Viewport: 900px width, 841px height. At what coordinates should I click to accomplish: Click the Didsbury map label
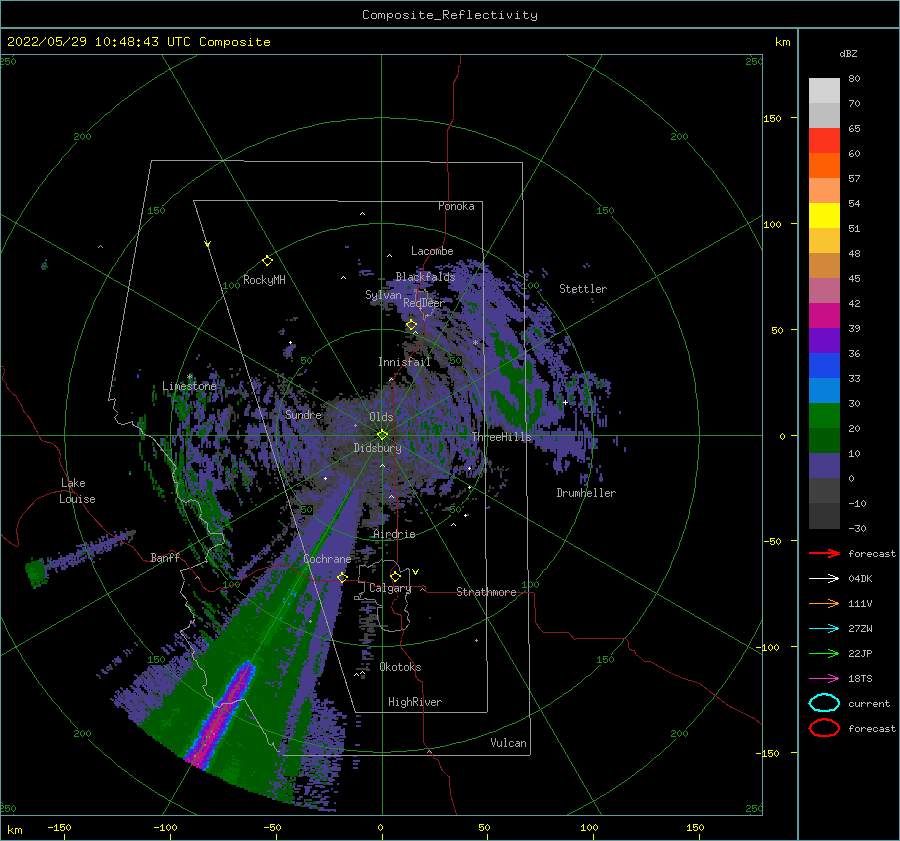coord(377,448)
